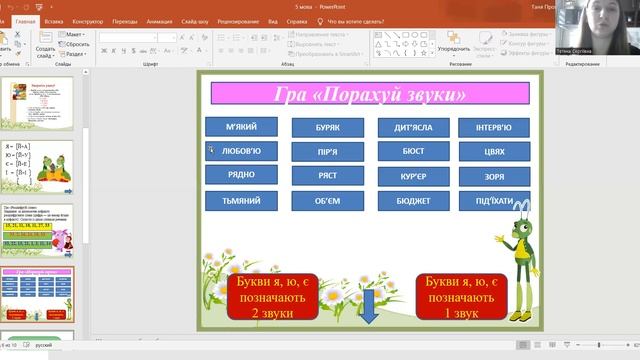
Task: Select the oval shape in shapes gallery
Action: (x=415, y=35)
